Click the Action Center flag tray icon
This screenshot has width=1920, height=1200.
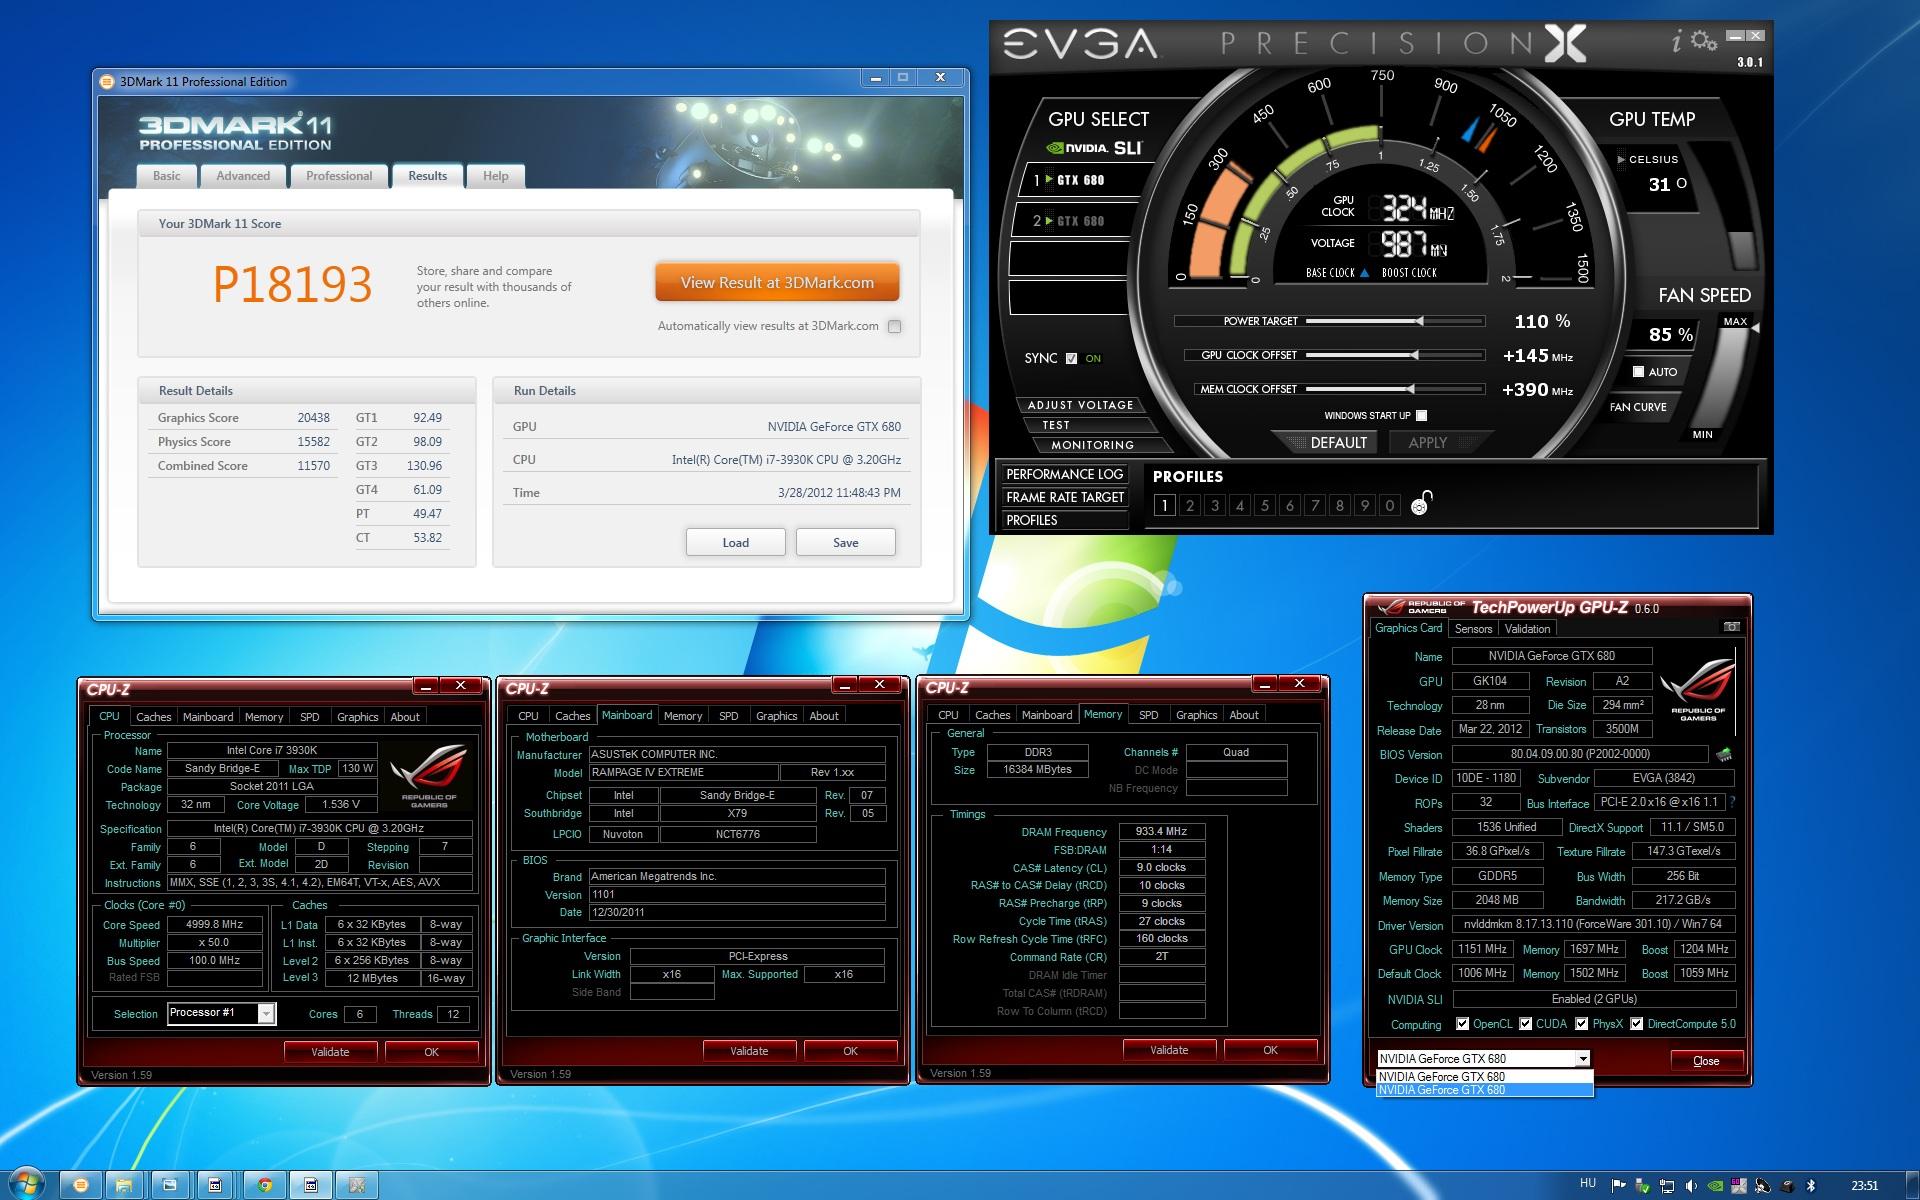(x=1619, y=1186)
